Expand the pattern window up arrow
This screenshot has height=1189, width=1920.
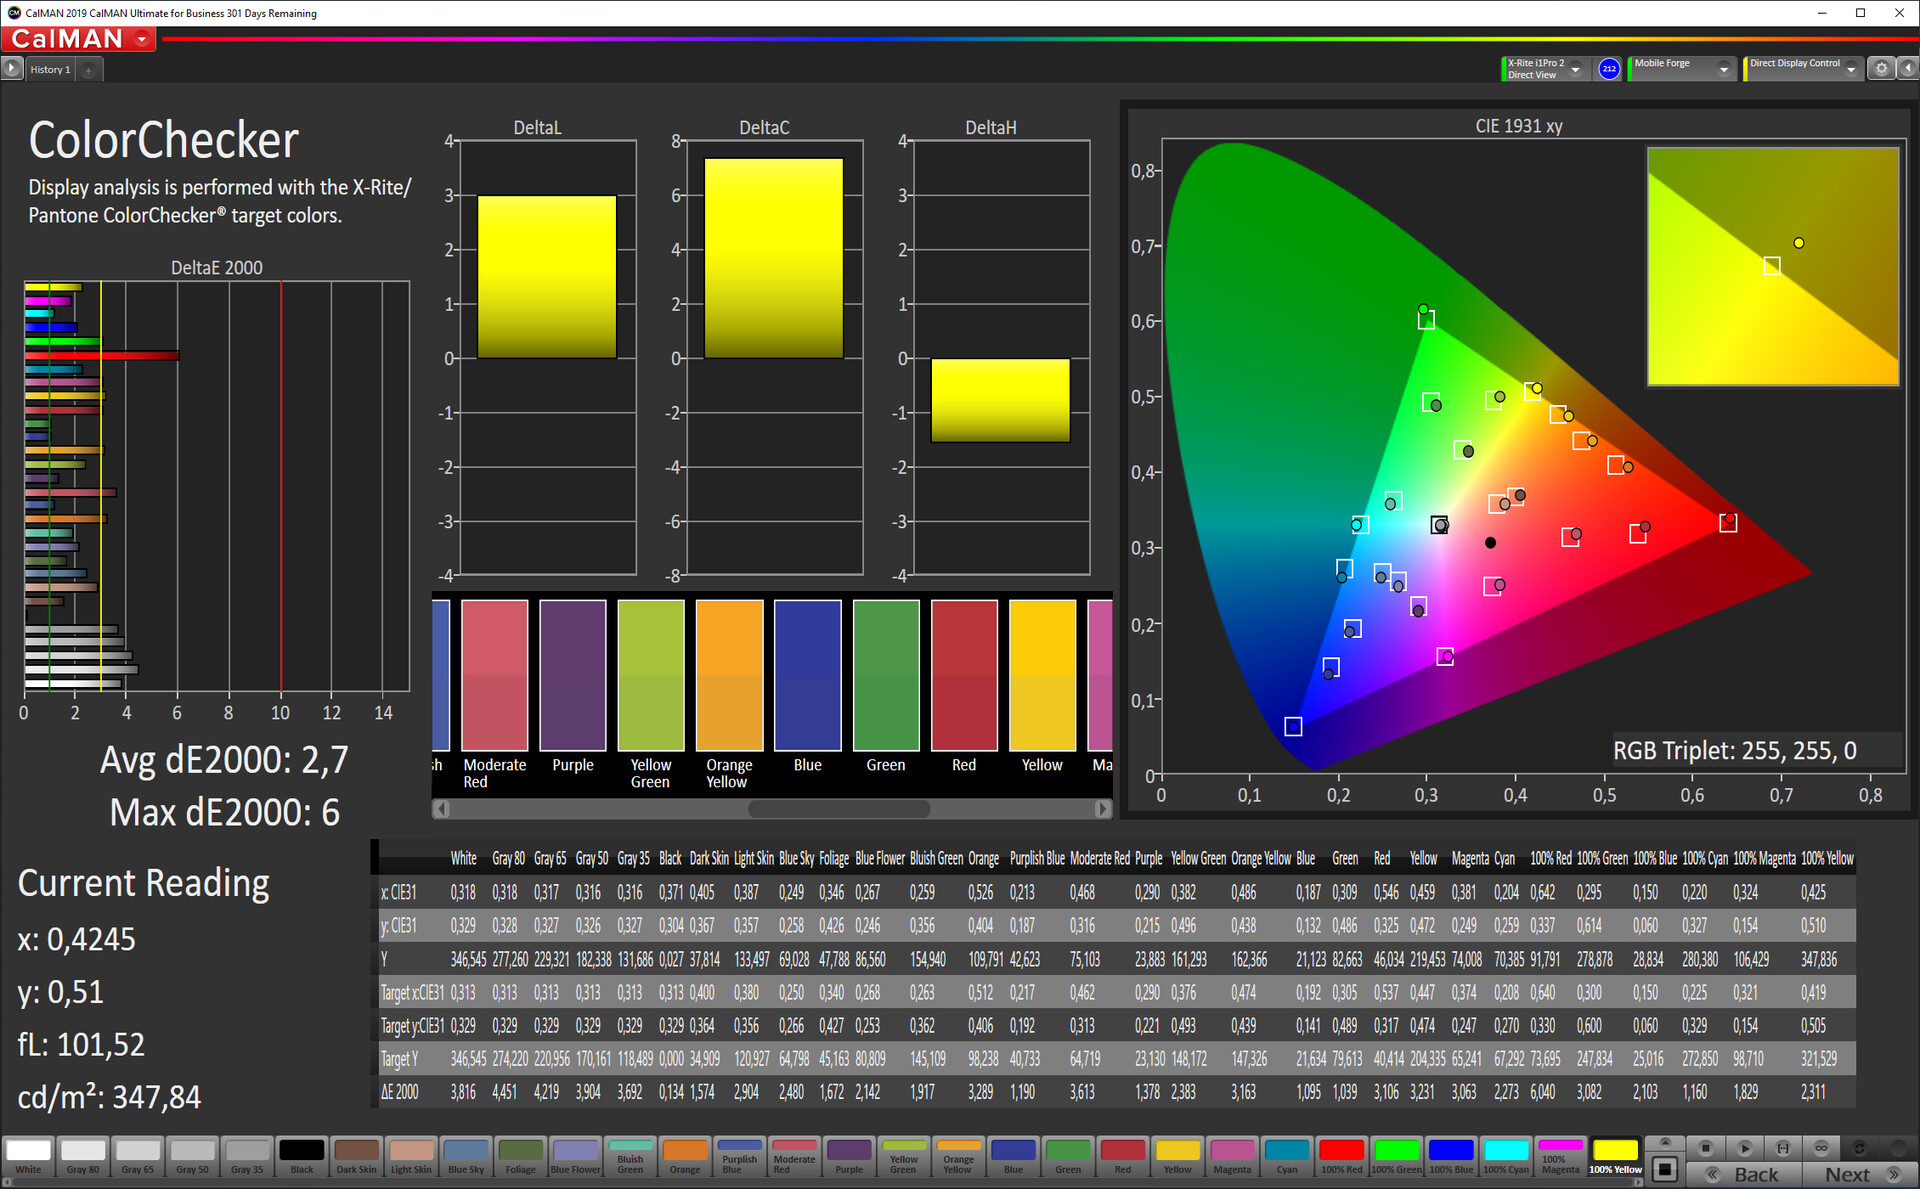point(1665,1142)
